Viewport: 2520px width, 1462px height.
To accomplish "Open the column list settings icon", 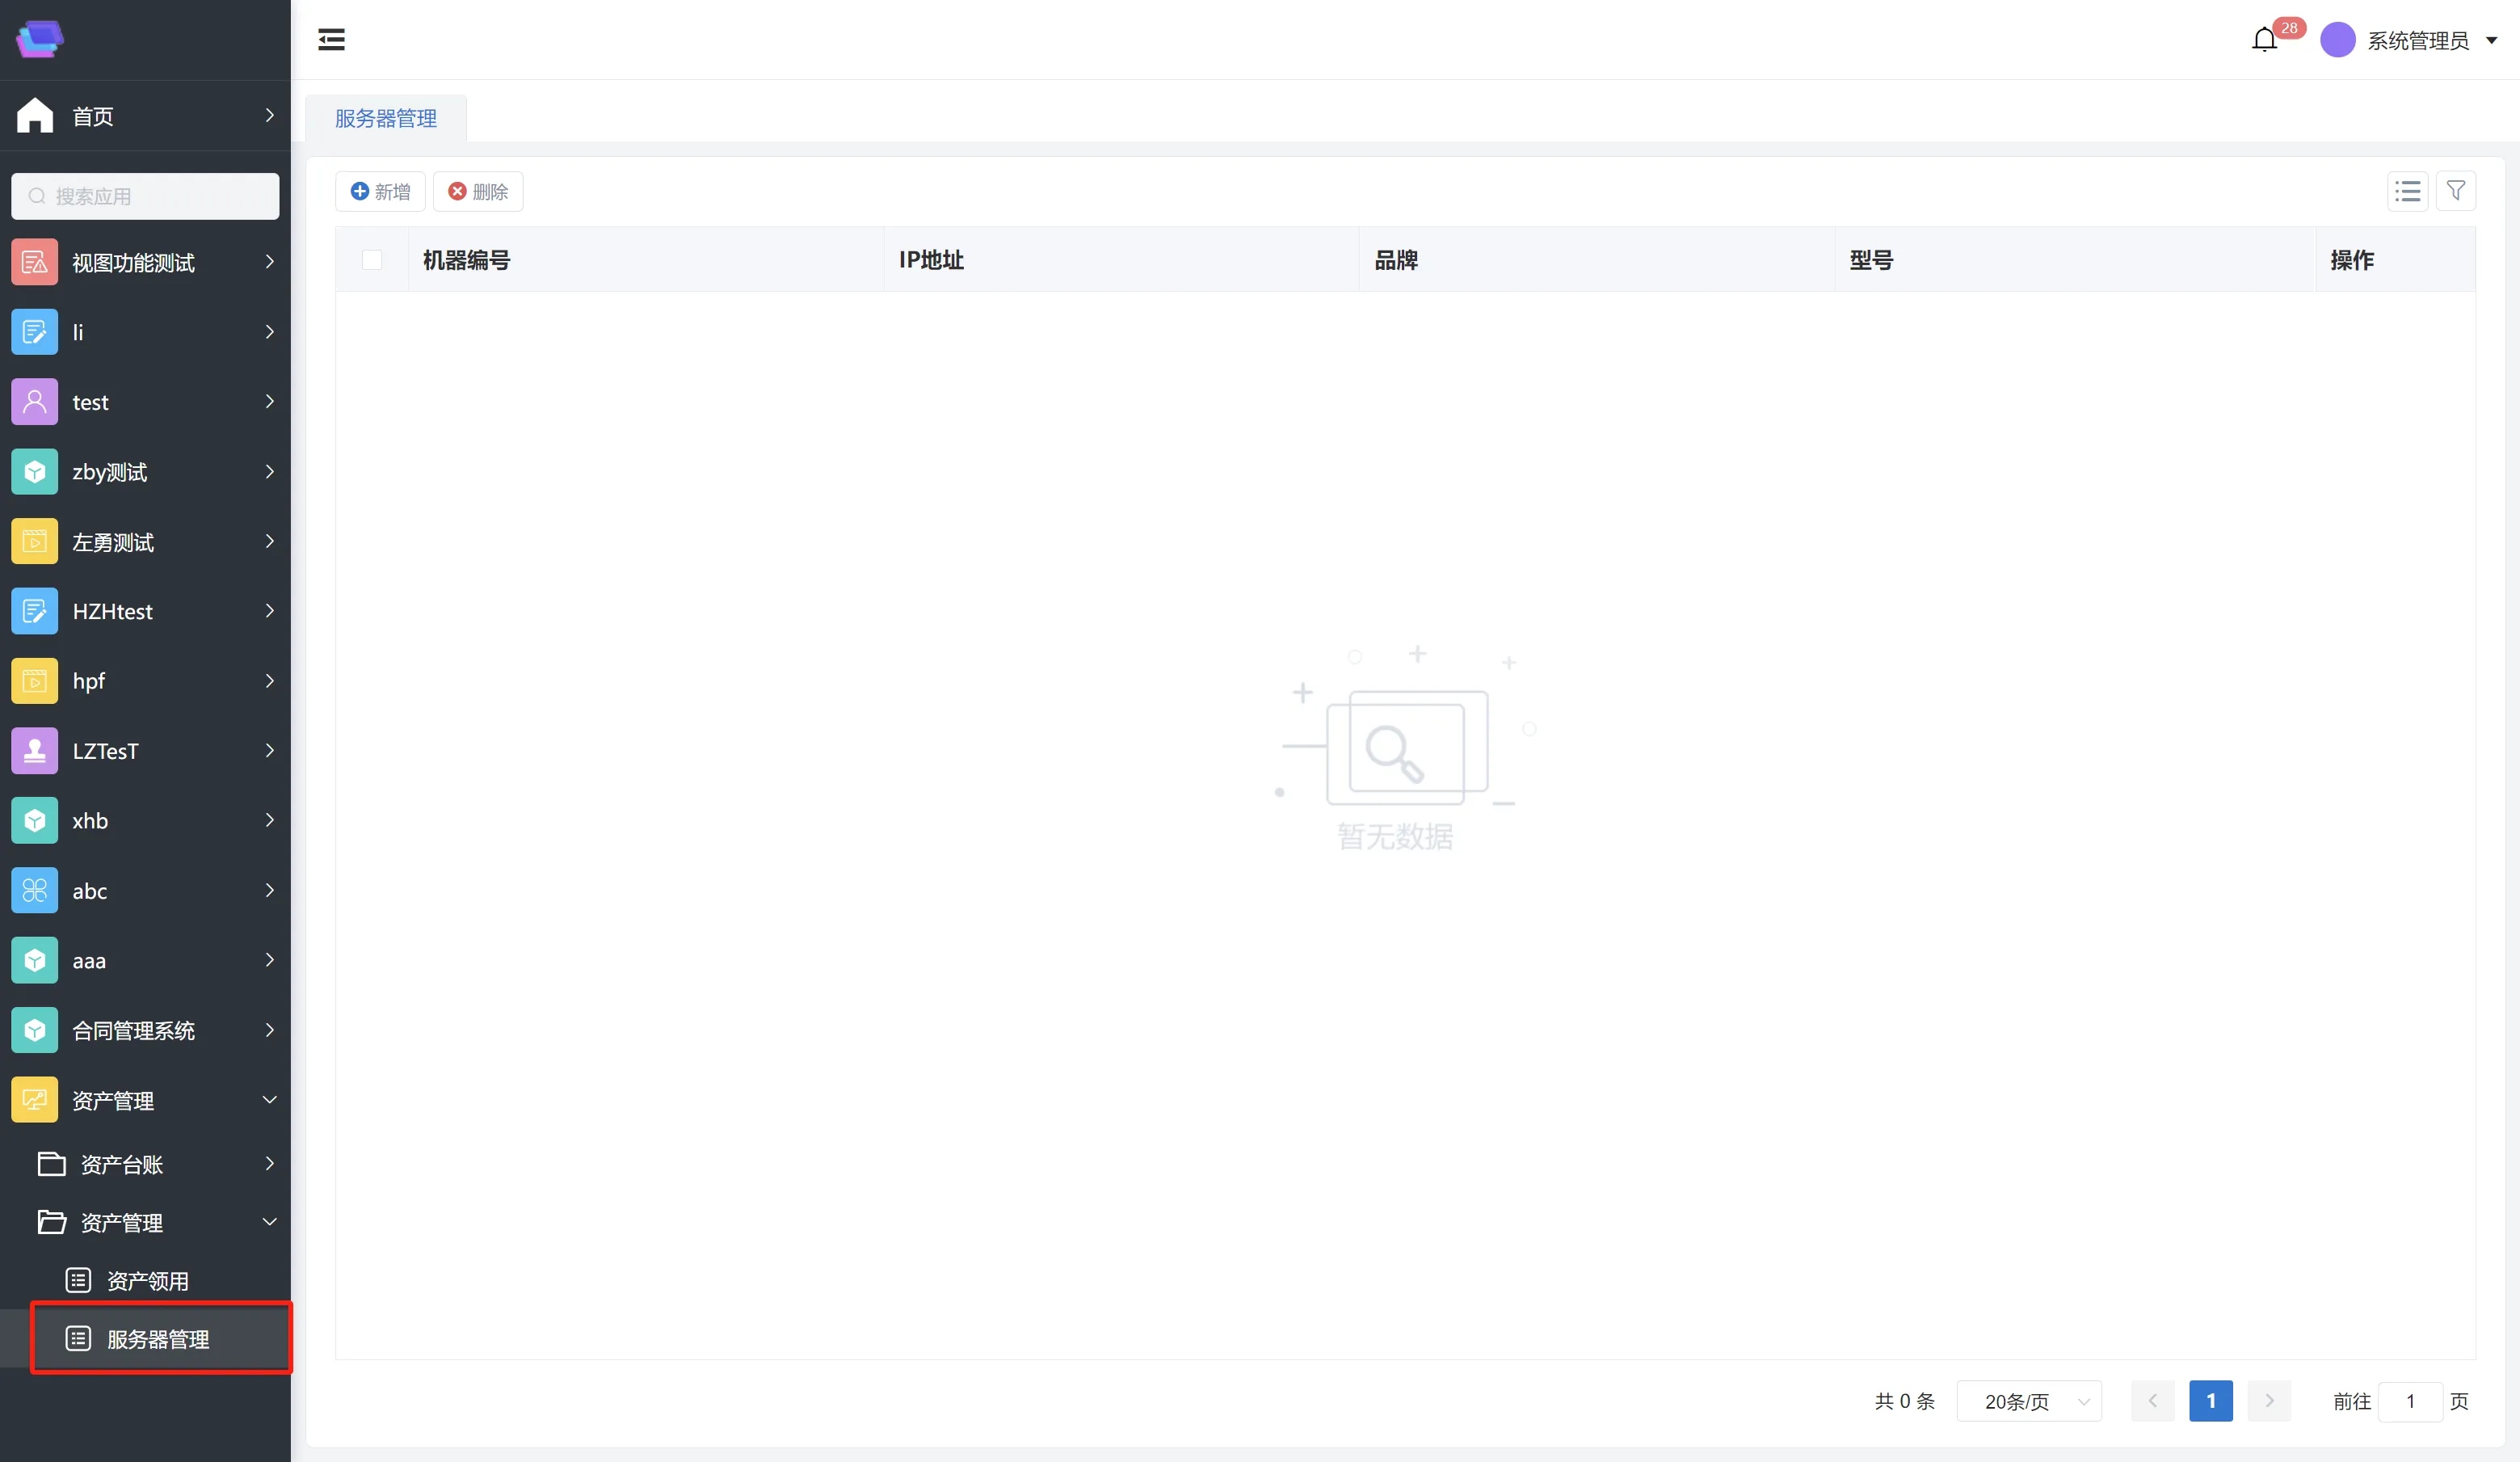I will coord(2407,191).
